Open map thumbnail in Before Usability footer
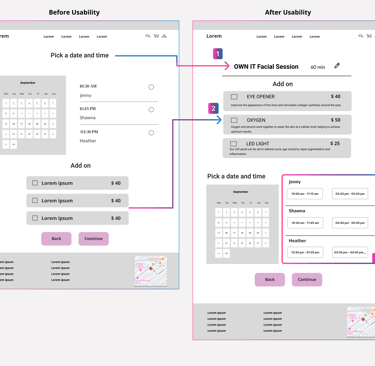 tap(151, 271)
